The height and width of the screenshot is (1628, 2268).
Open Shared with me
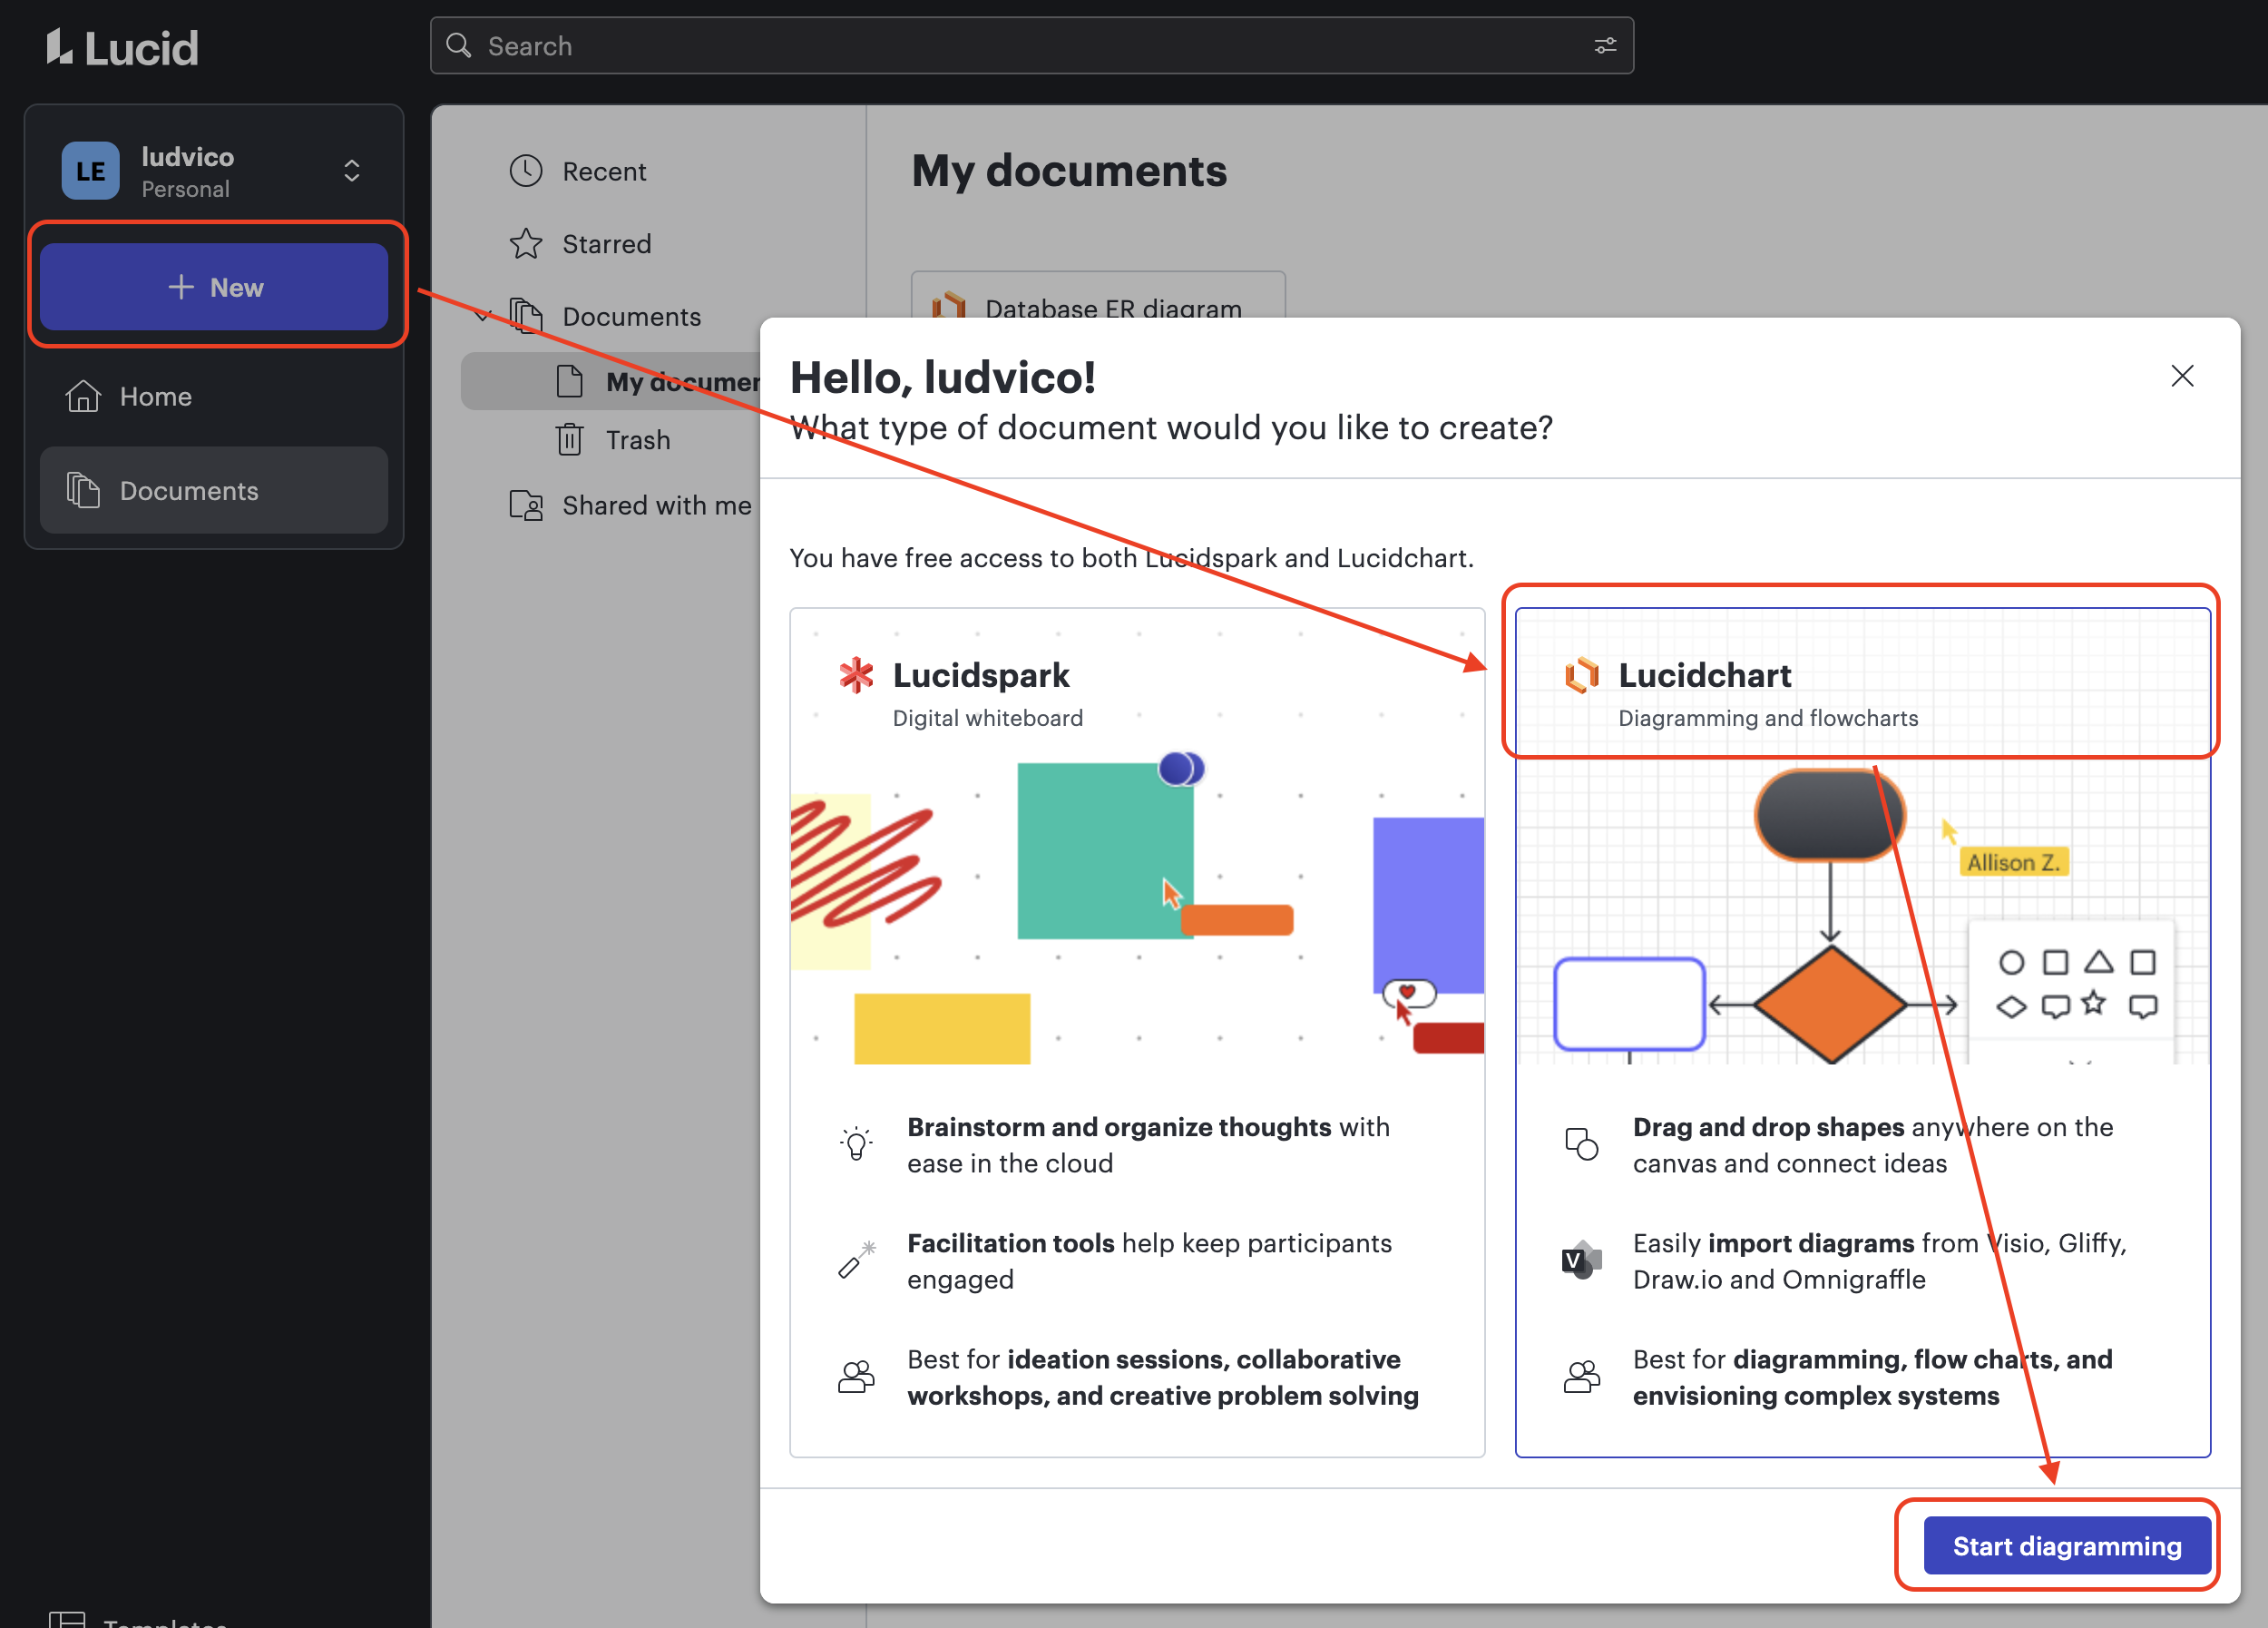656,505
